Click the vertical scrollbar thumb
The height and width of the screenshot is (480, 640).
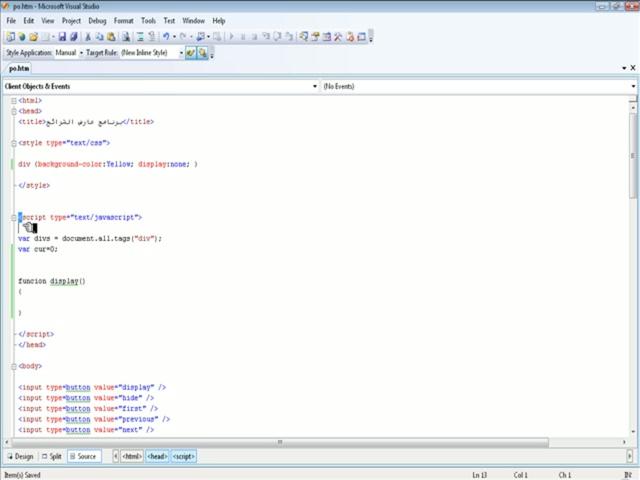click(633, 157)
